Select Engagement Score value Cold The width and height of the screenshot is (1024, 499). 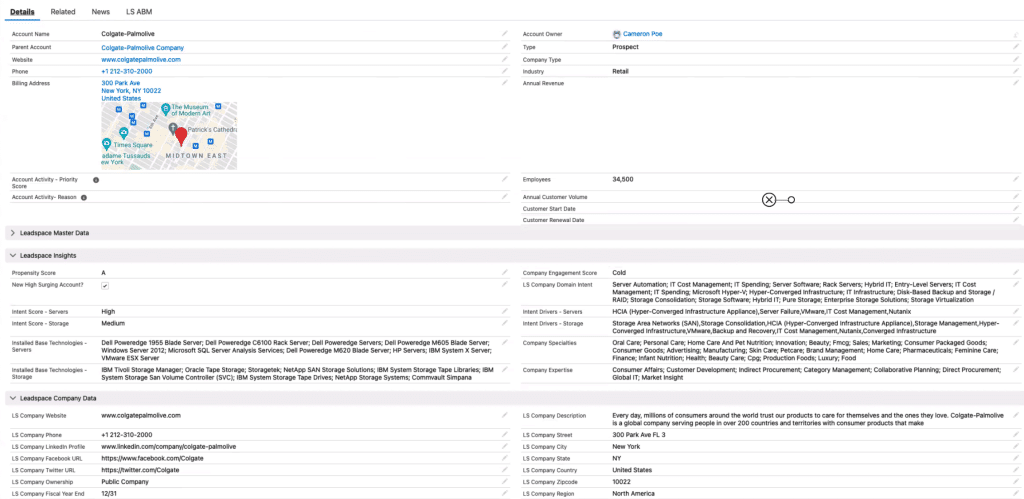point(619,272)
